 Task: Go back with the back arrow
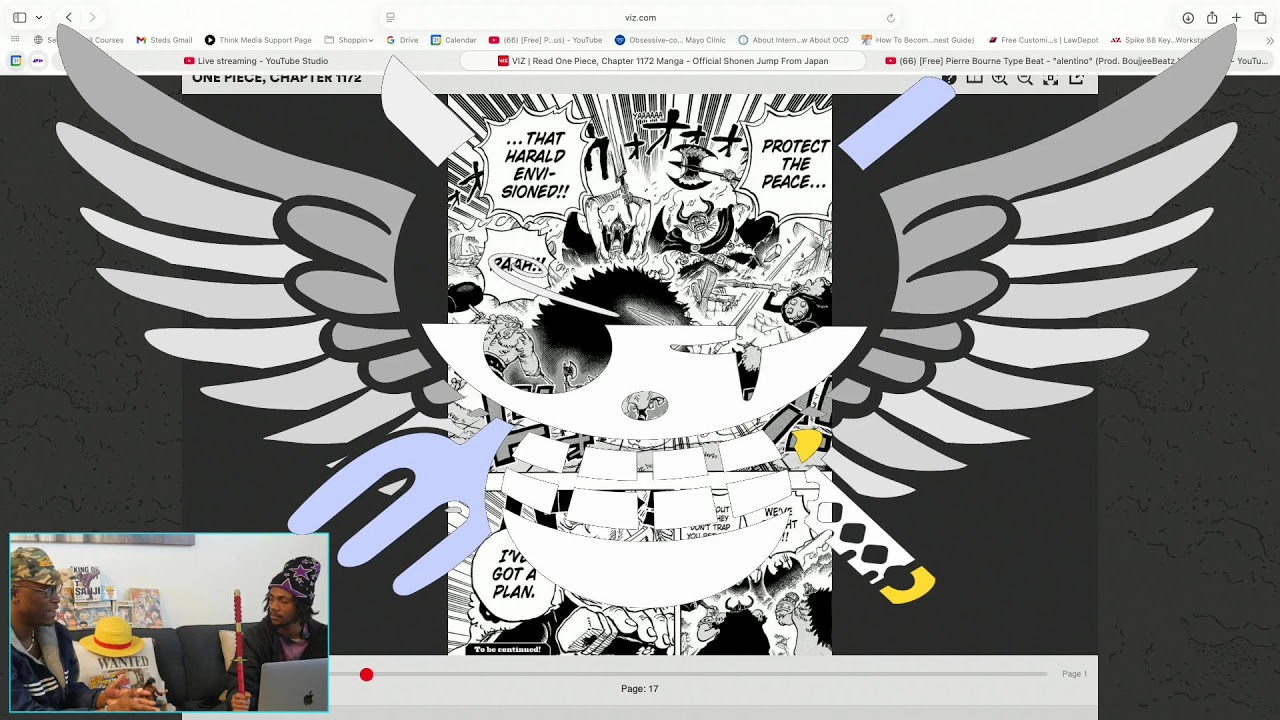(x=69, y=17)
